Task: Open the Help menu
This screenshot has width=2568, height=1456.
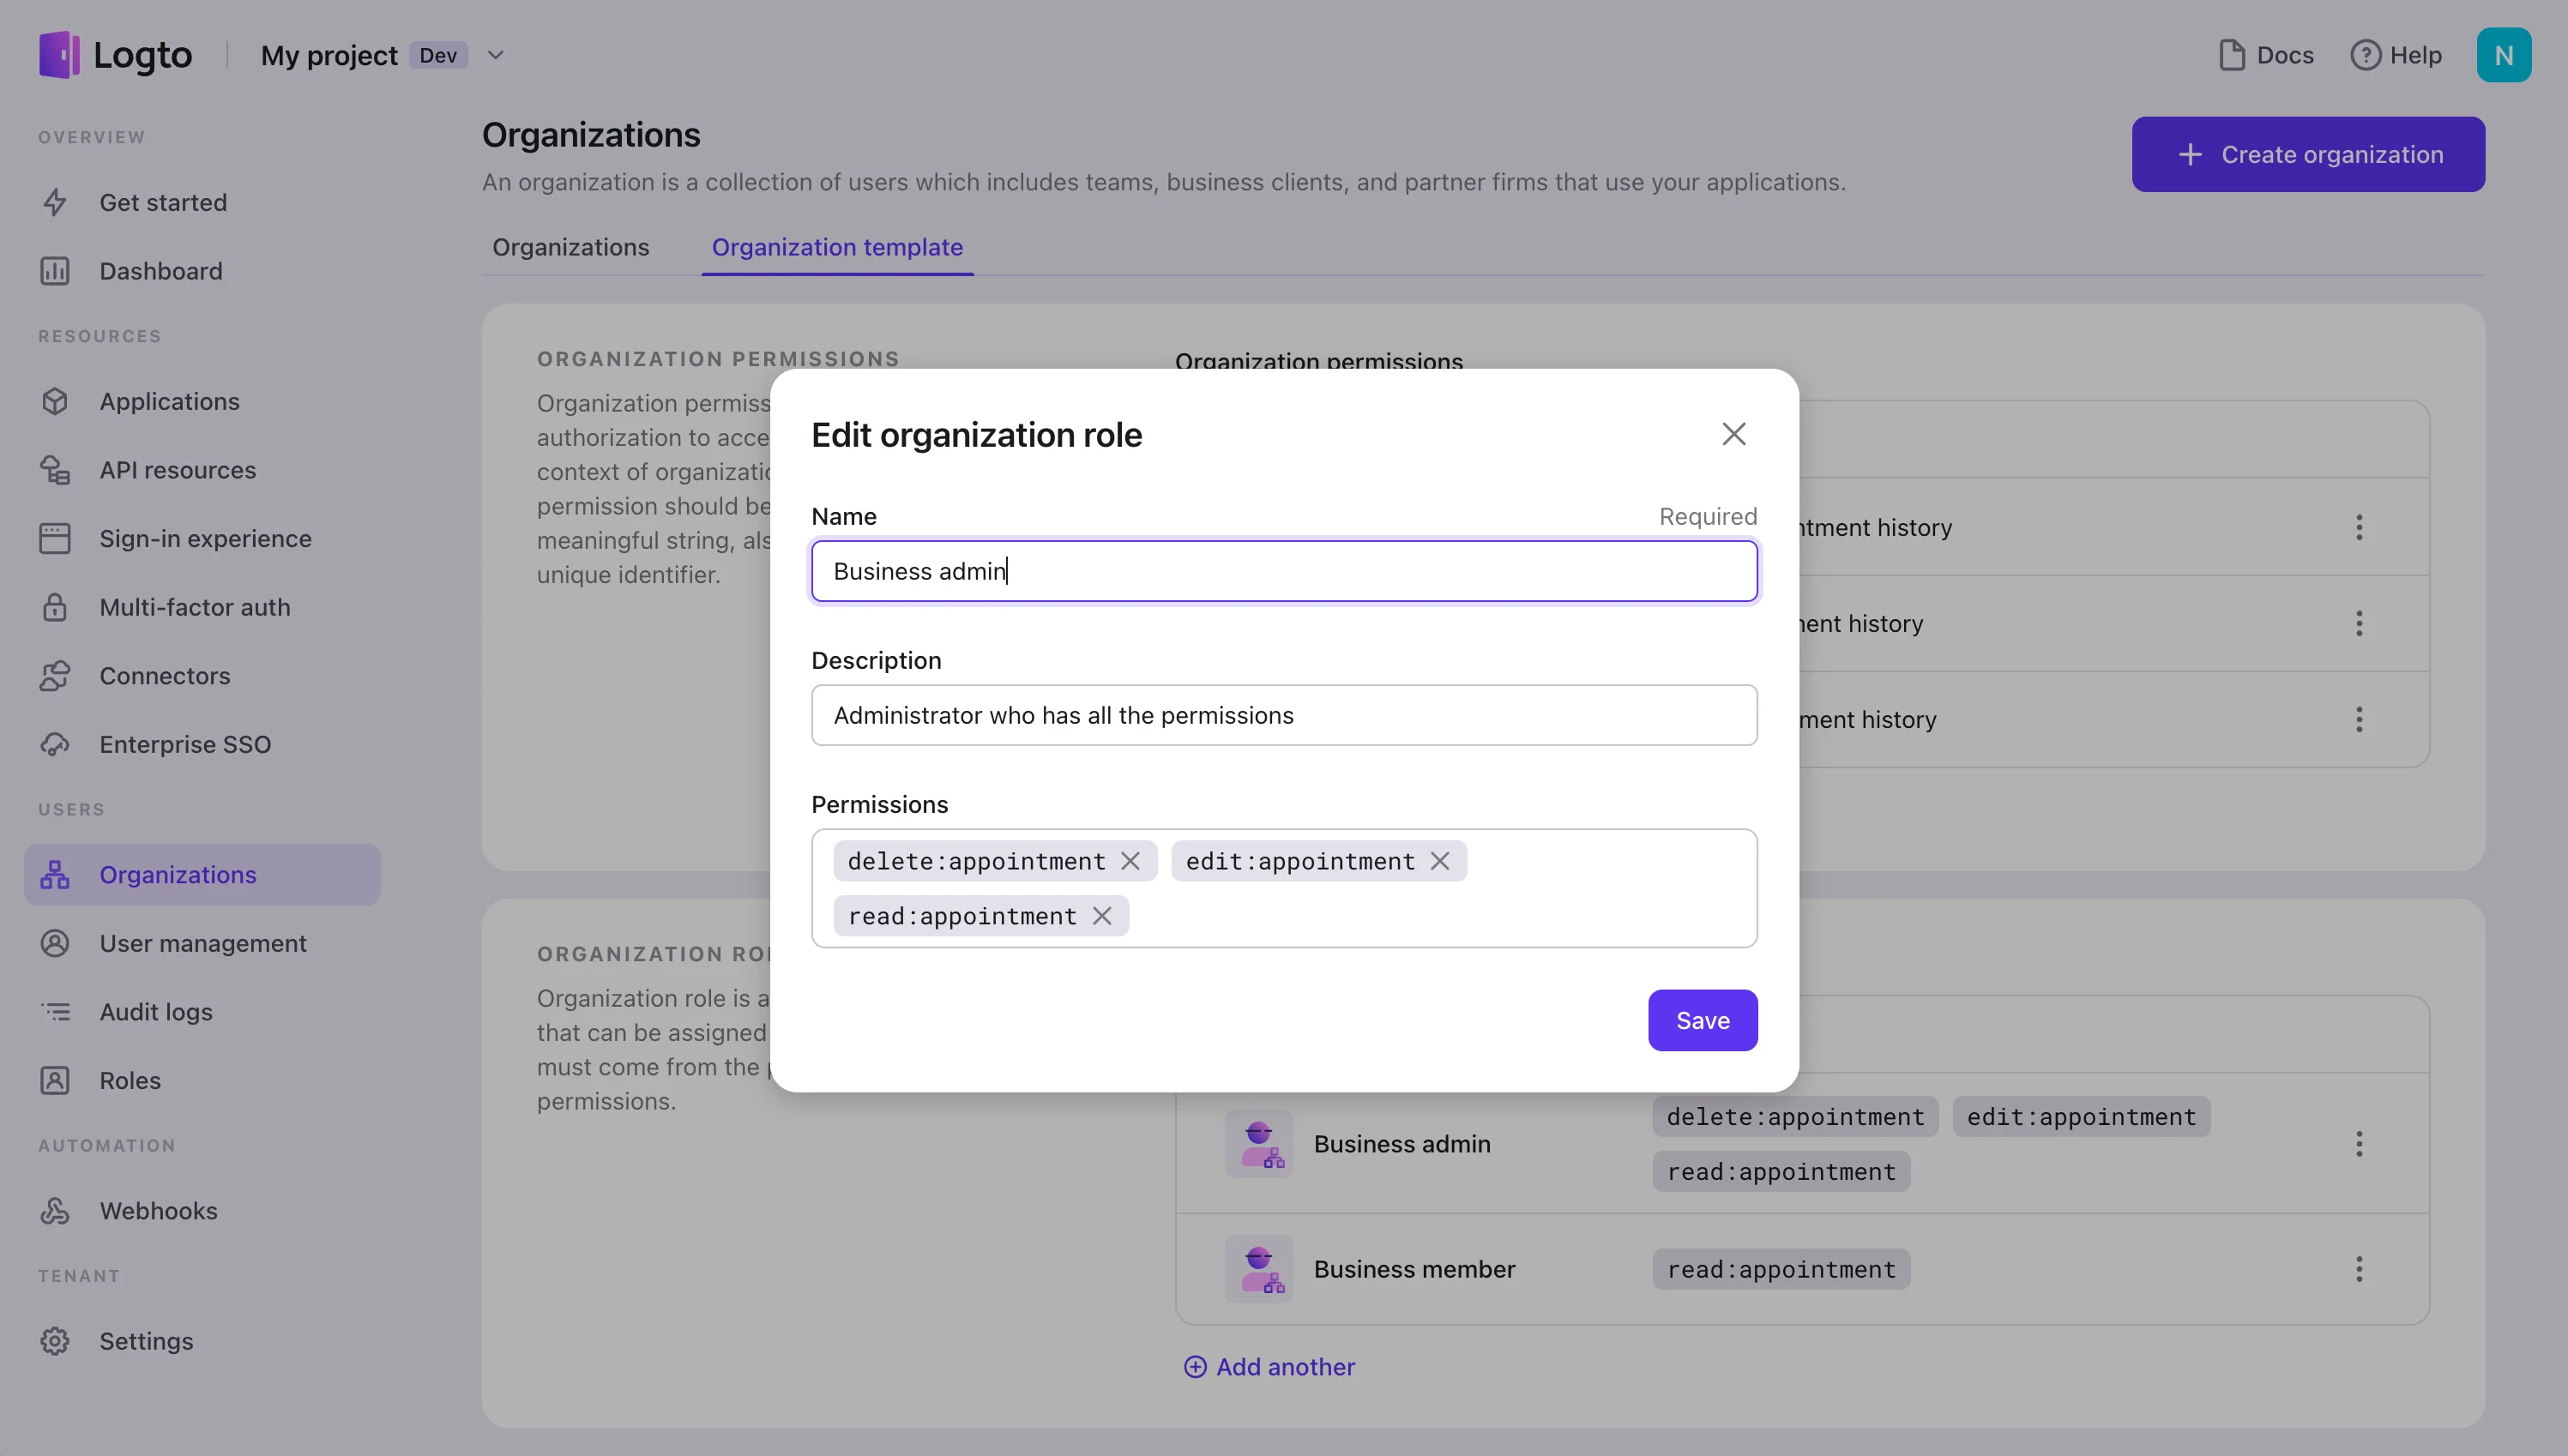Action: (x=2397, y=55)
